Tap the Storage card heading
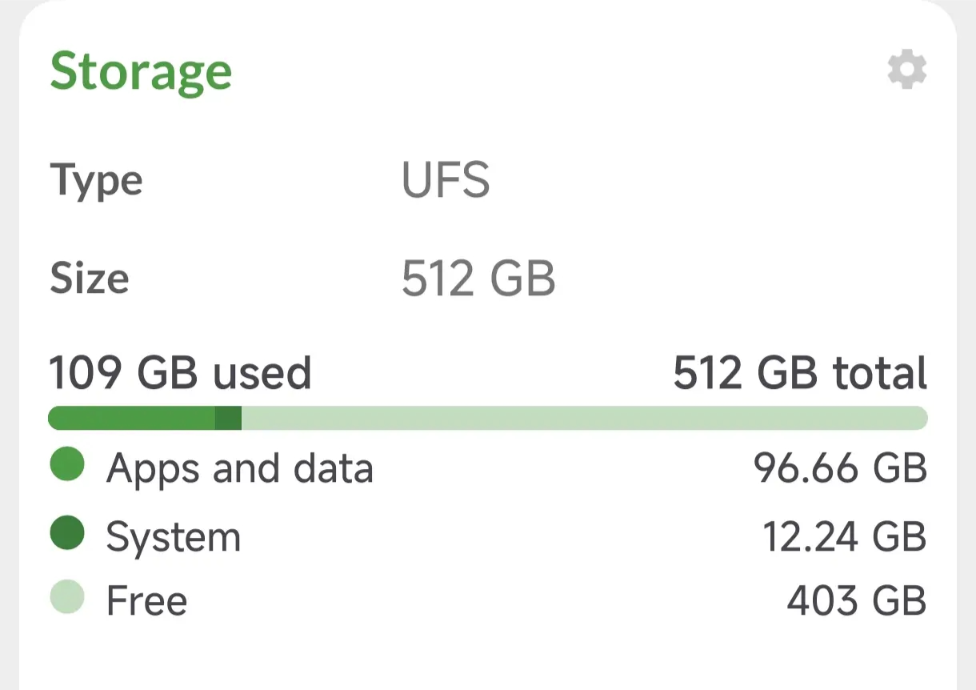Image resolution: width=976 pixels, height=690 pixels. pos(141,72)
